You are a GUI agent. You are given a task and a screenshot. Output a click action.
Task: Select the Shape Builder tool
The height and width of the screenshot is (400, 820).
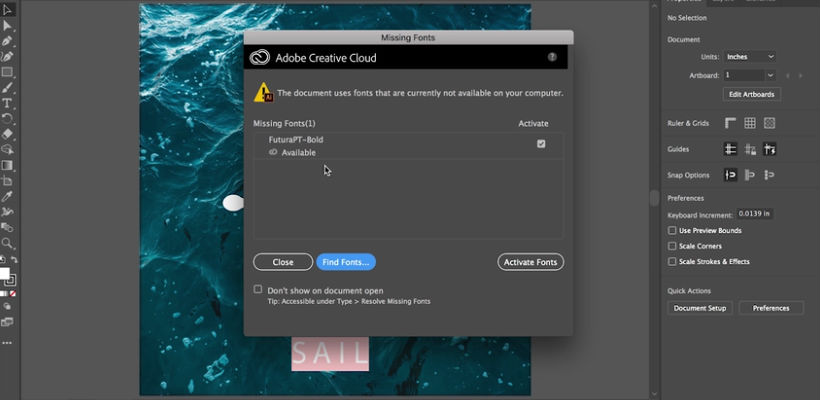point(7,150)
